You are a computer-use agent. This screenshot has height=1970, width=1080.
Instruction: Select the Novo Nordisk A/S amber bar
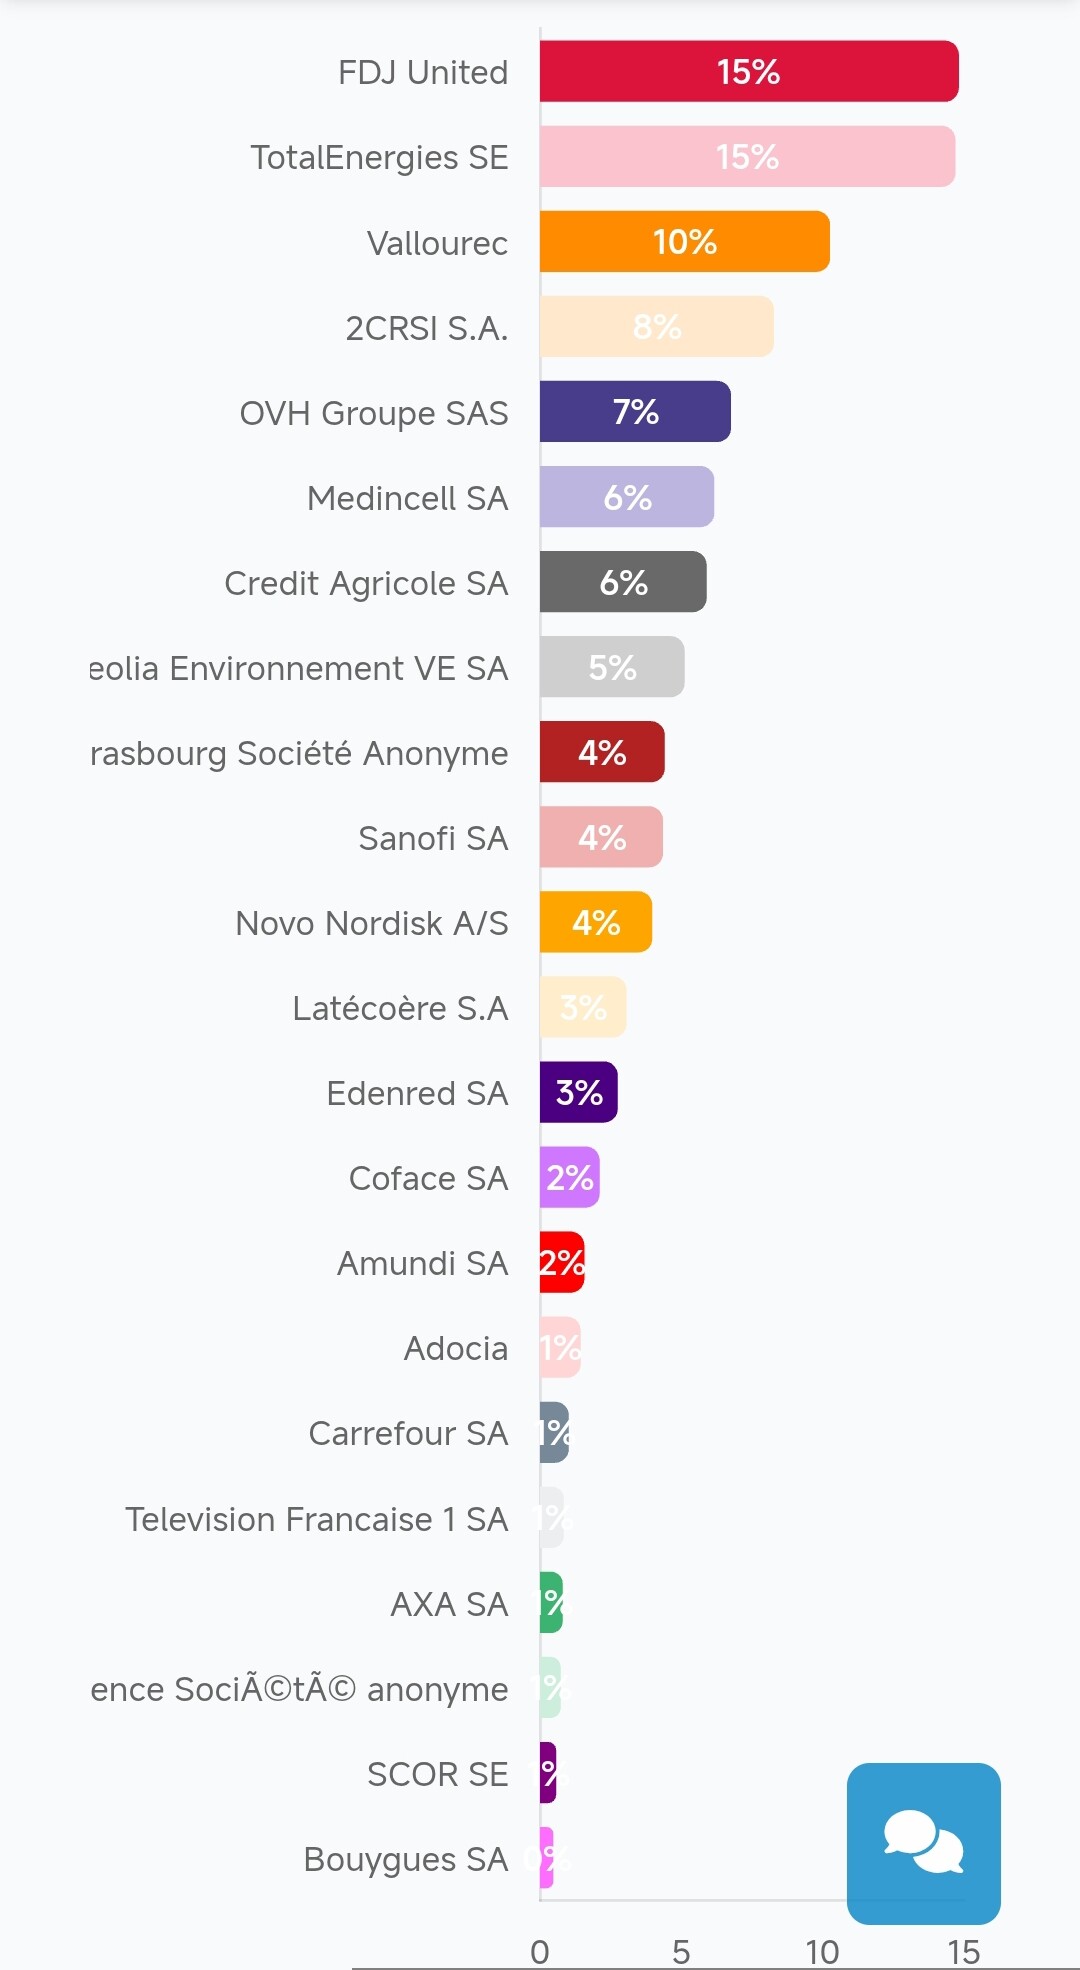pos(596,922)
